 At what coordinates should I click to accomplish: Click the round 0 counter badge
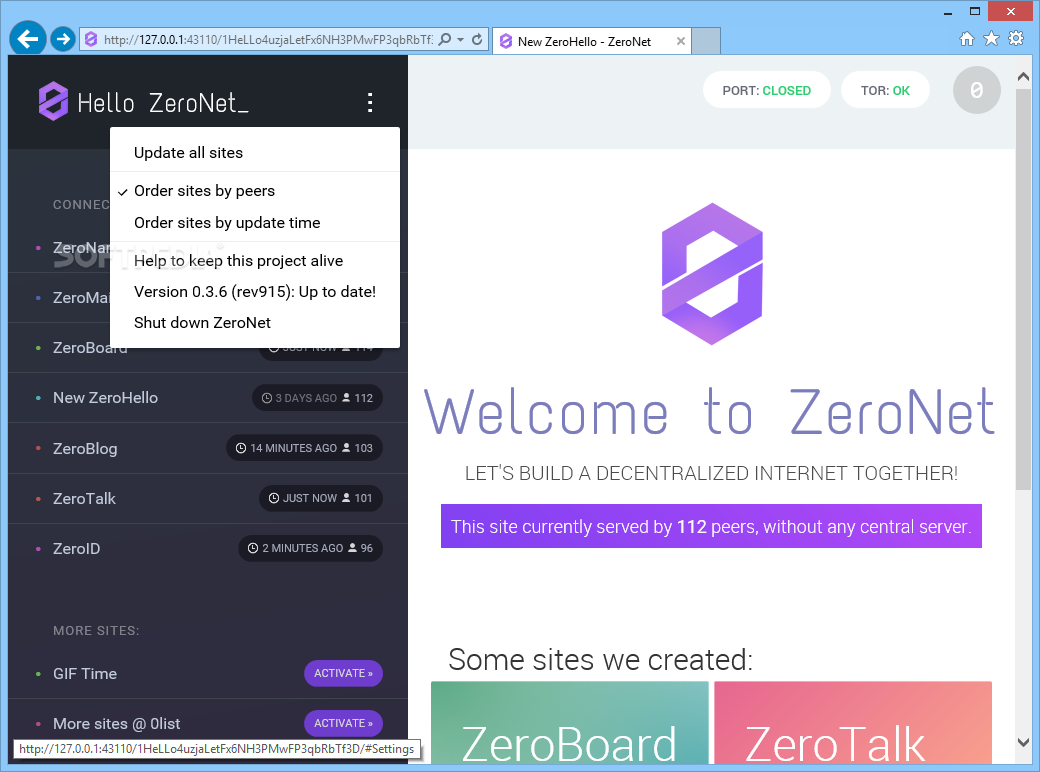pos(976,90)
